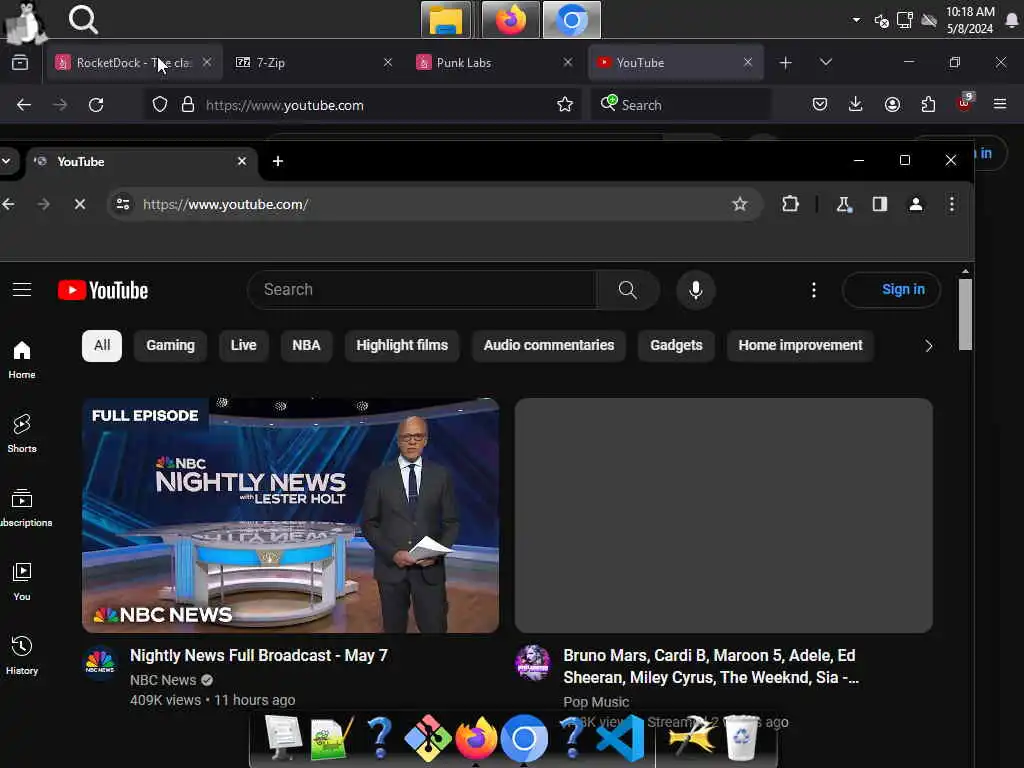View site information in Chrome address bar
Screen dimensions: 1024x768
click(x=122, y=204)
